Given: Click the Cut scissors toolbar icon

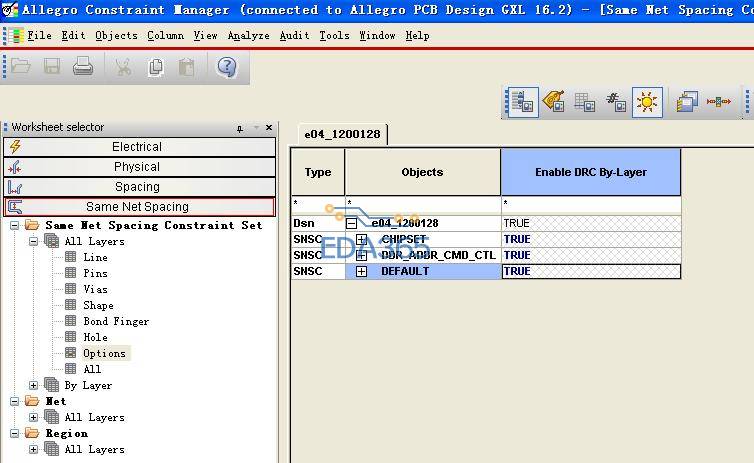Looking at the screenshot, I should coord(123,67).
